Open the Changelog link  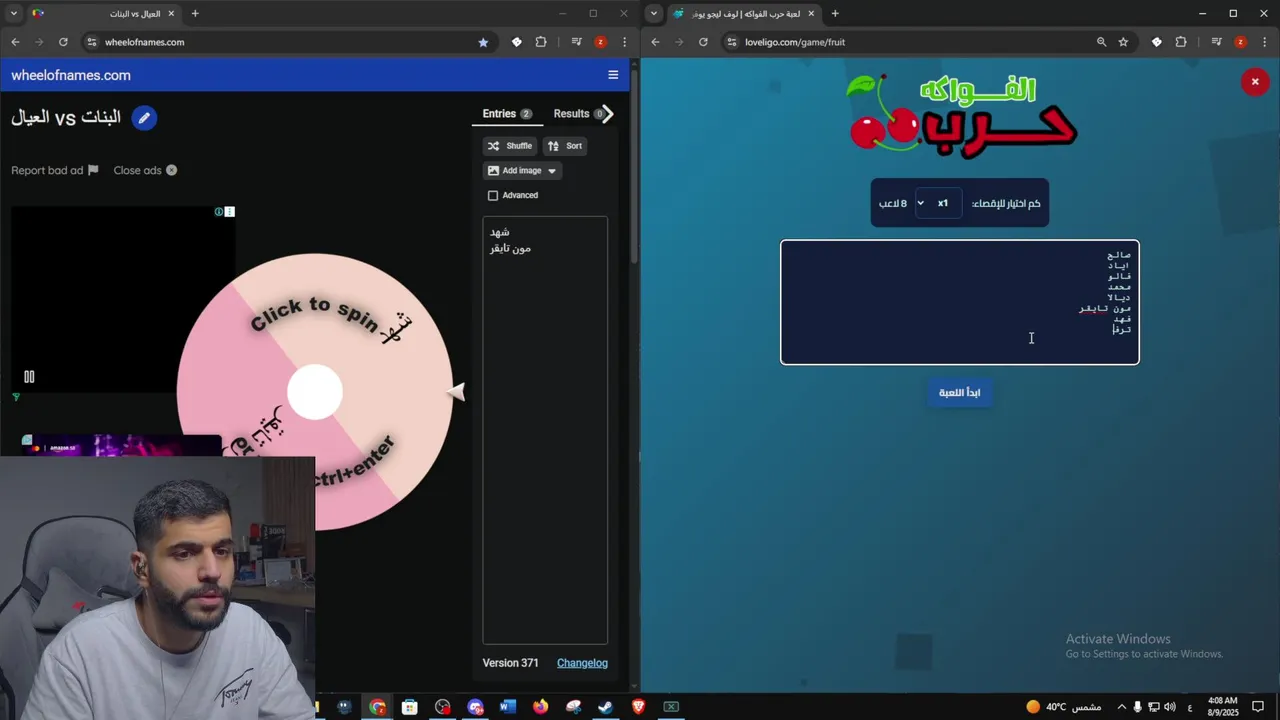(x=582, y=663)
